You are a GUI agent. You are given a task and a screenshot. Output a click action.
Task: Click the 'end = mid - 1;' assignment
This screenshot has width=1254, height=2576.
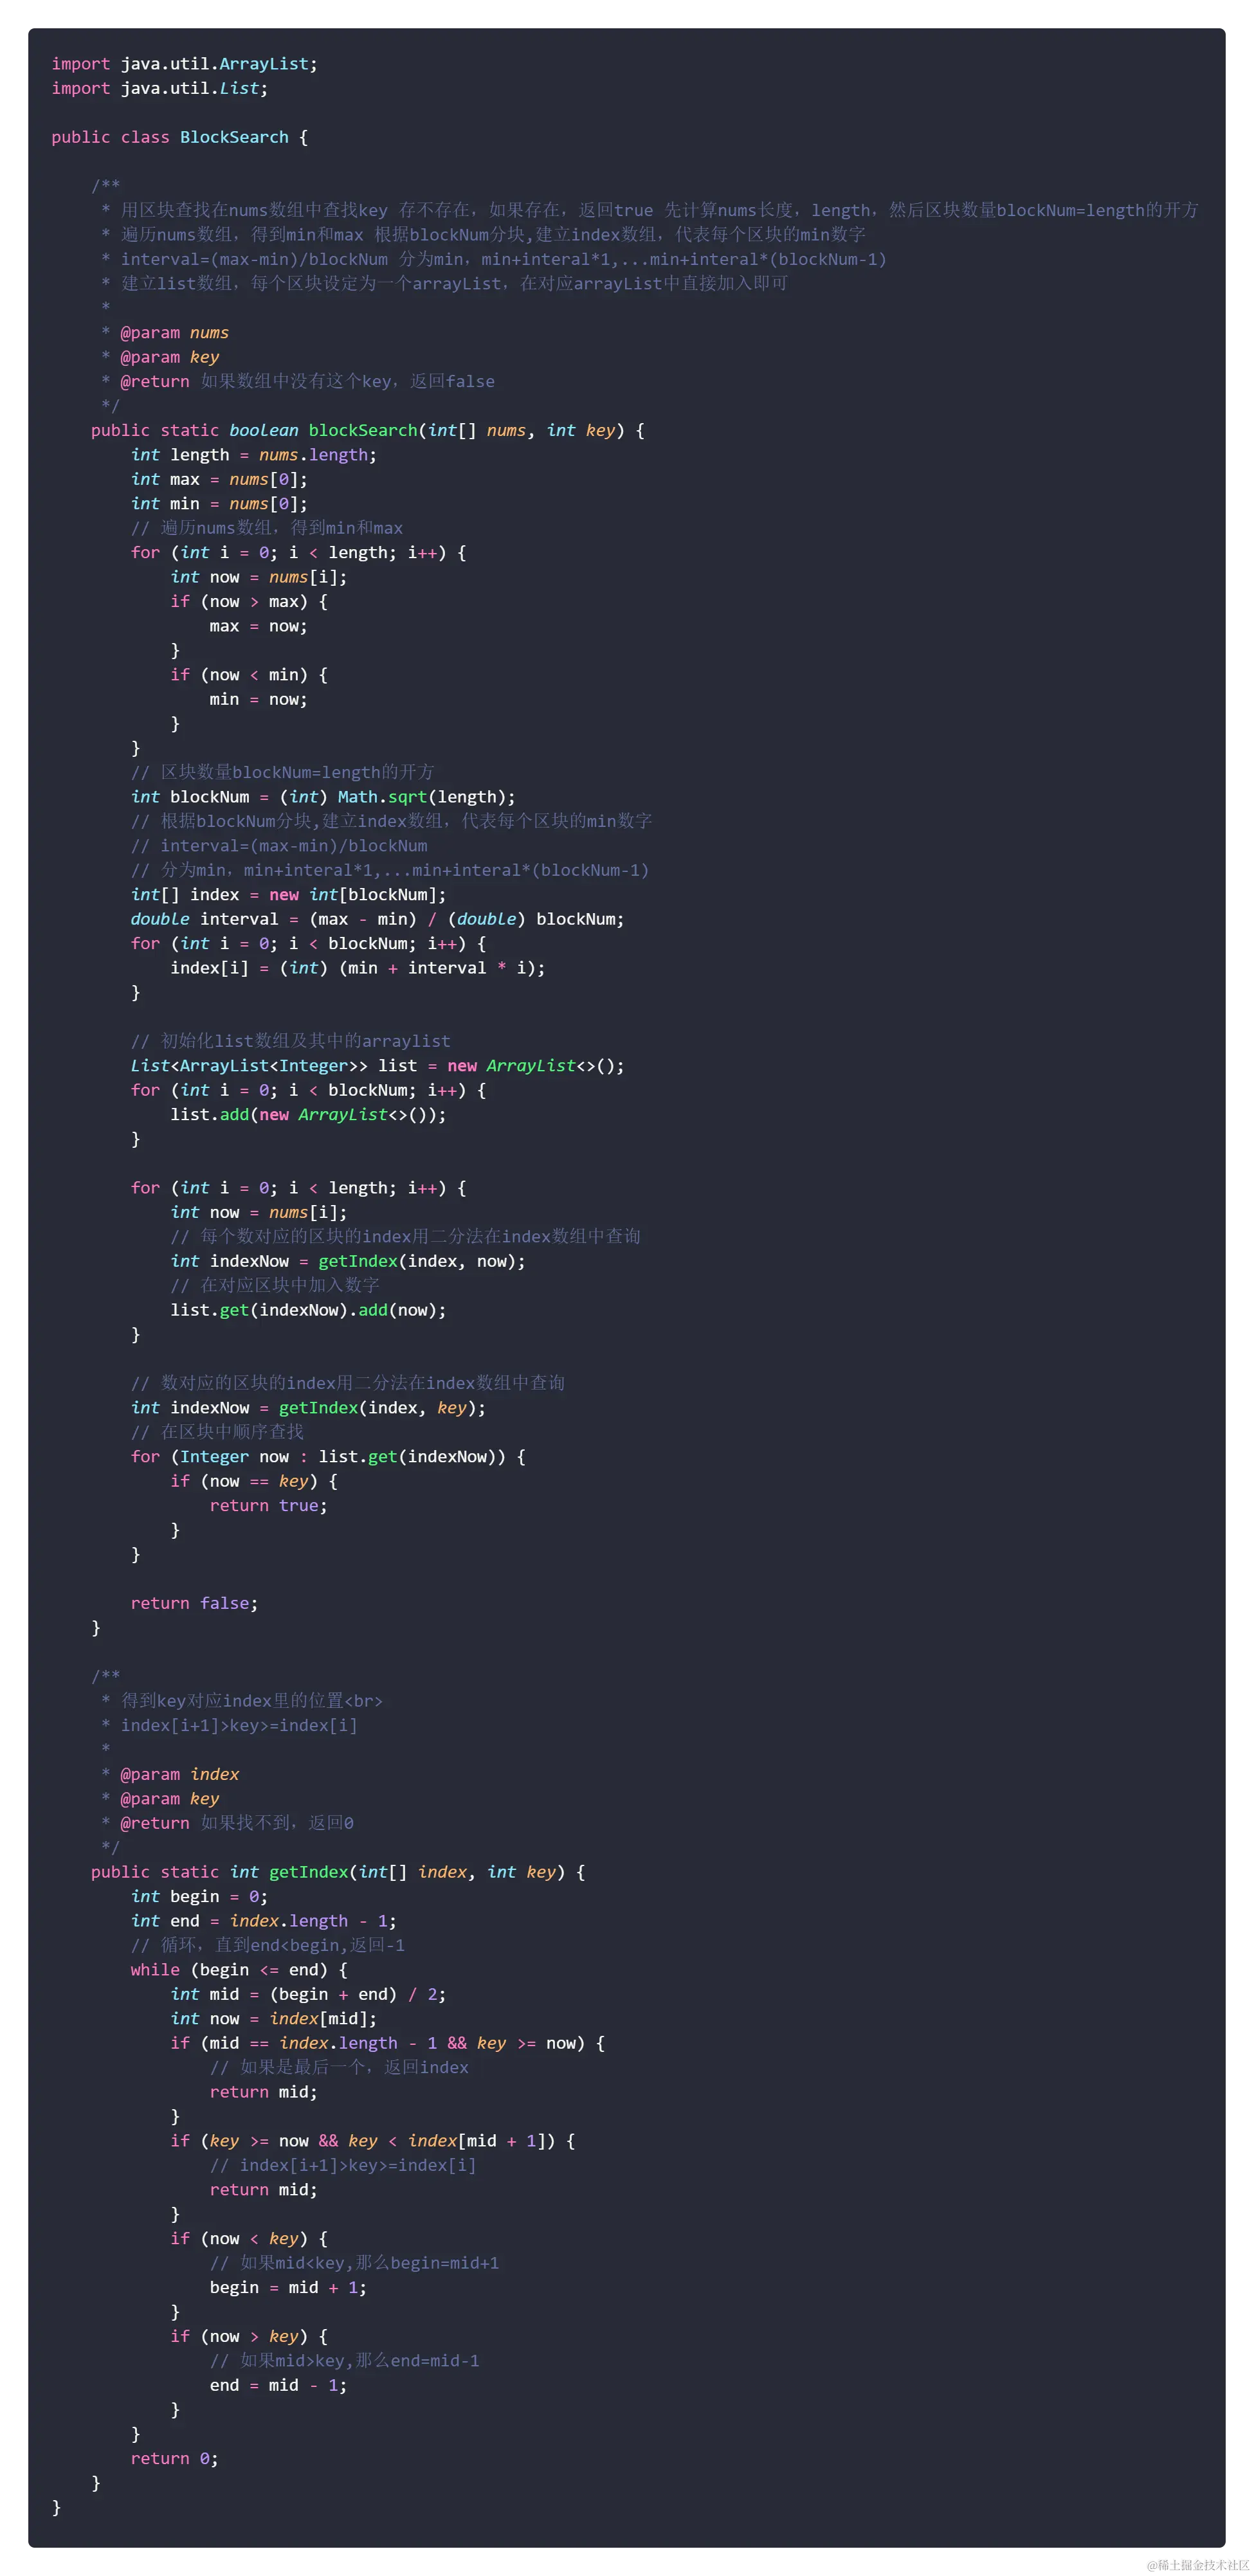[x=278, y=2385]
